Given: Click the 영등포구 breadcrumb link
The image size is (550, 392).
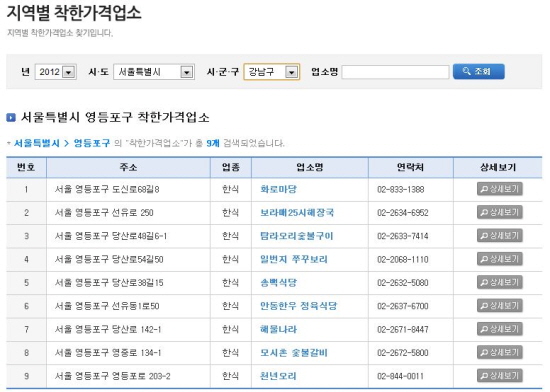Looking at the screenshot, I should [x=92, y=143].
